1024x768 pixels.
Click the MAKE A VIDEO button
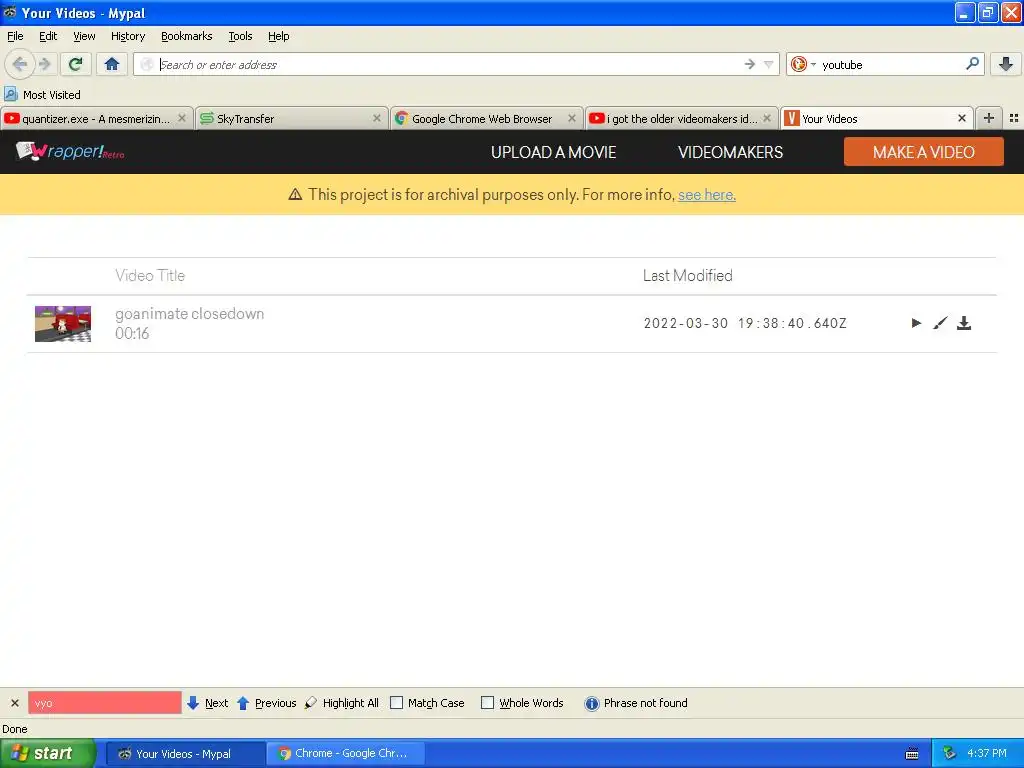(x=923, y=152)
